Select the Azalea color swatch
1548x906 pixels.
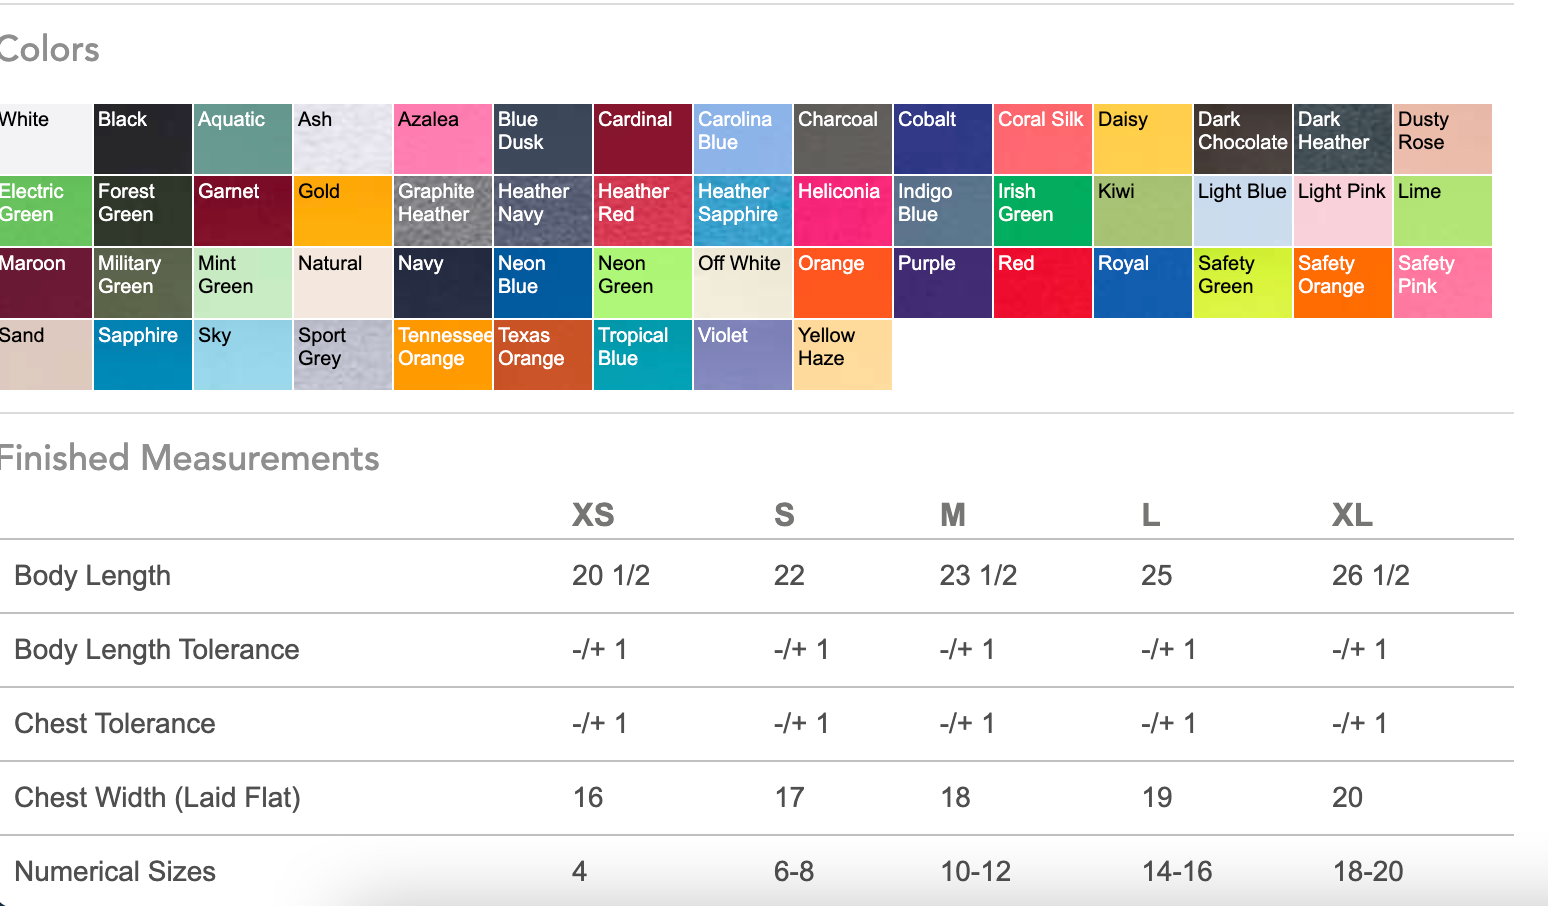(x=443, y=139)
